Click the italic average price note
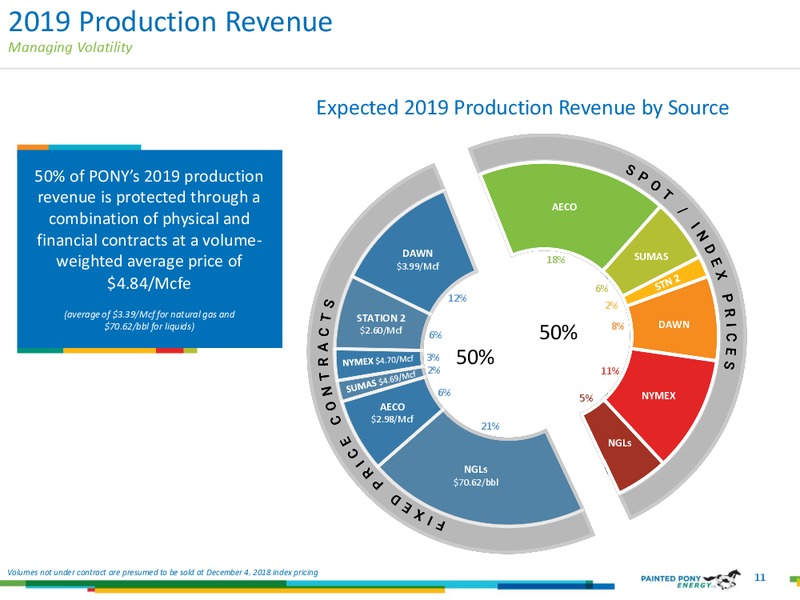Screen dimensions: 800x600 [x=149, y=320]
